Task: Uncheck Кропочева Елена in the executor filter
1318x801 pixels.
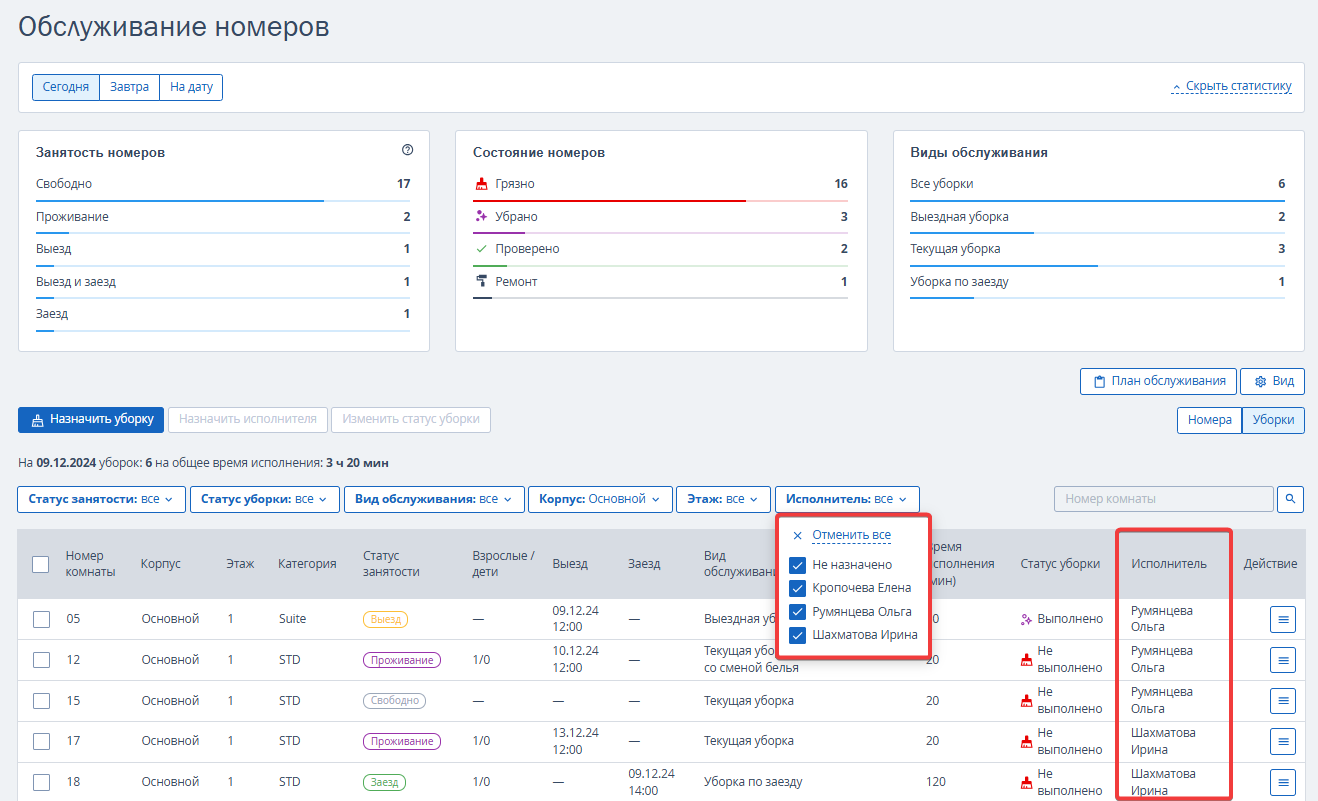Action: (x=797, y=588)
